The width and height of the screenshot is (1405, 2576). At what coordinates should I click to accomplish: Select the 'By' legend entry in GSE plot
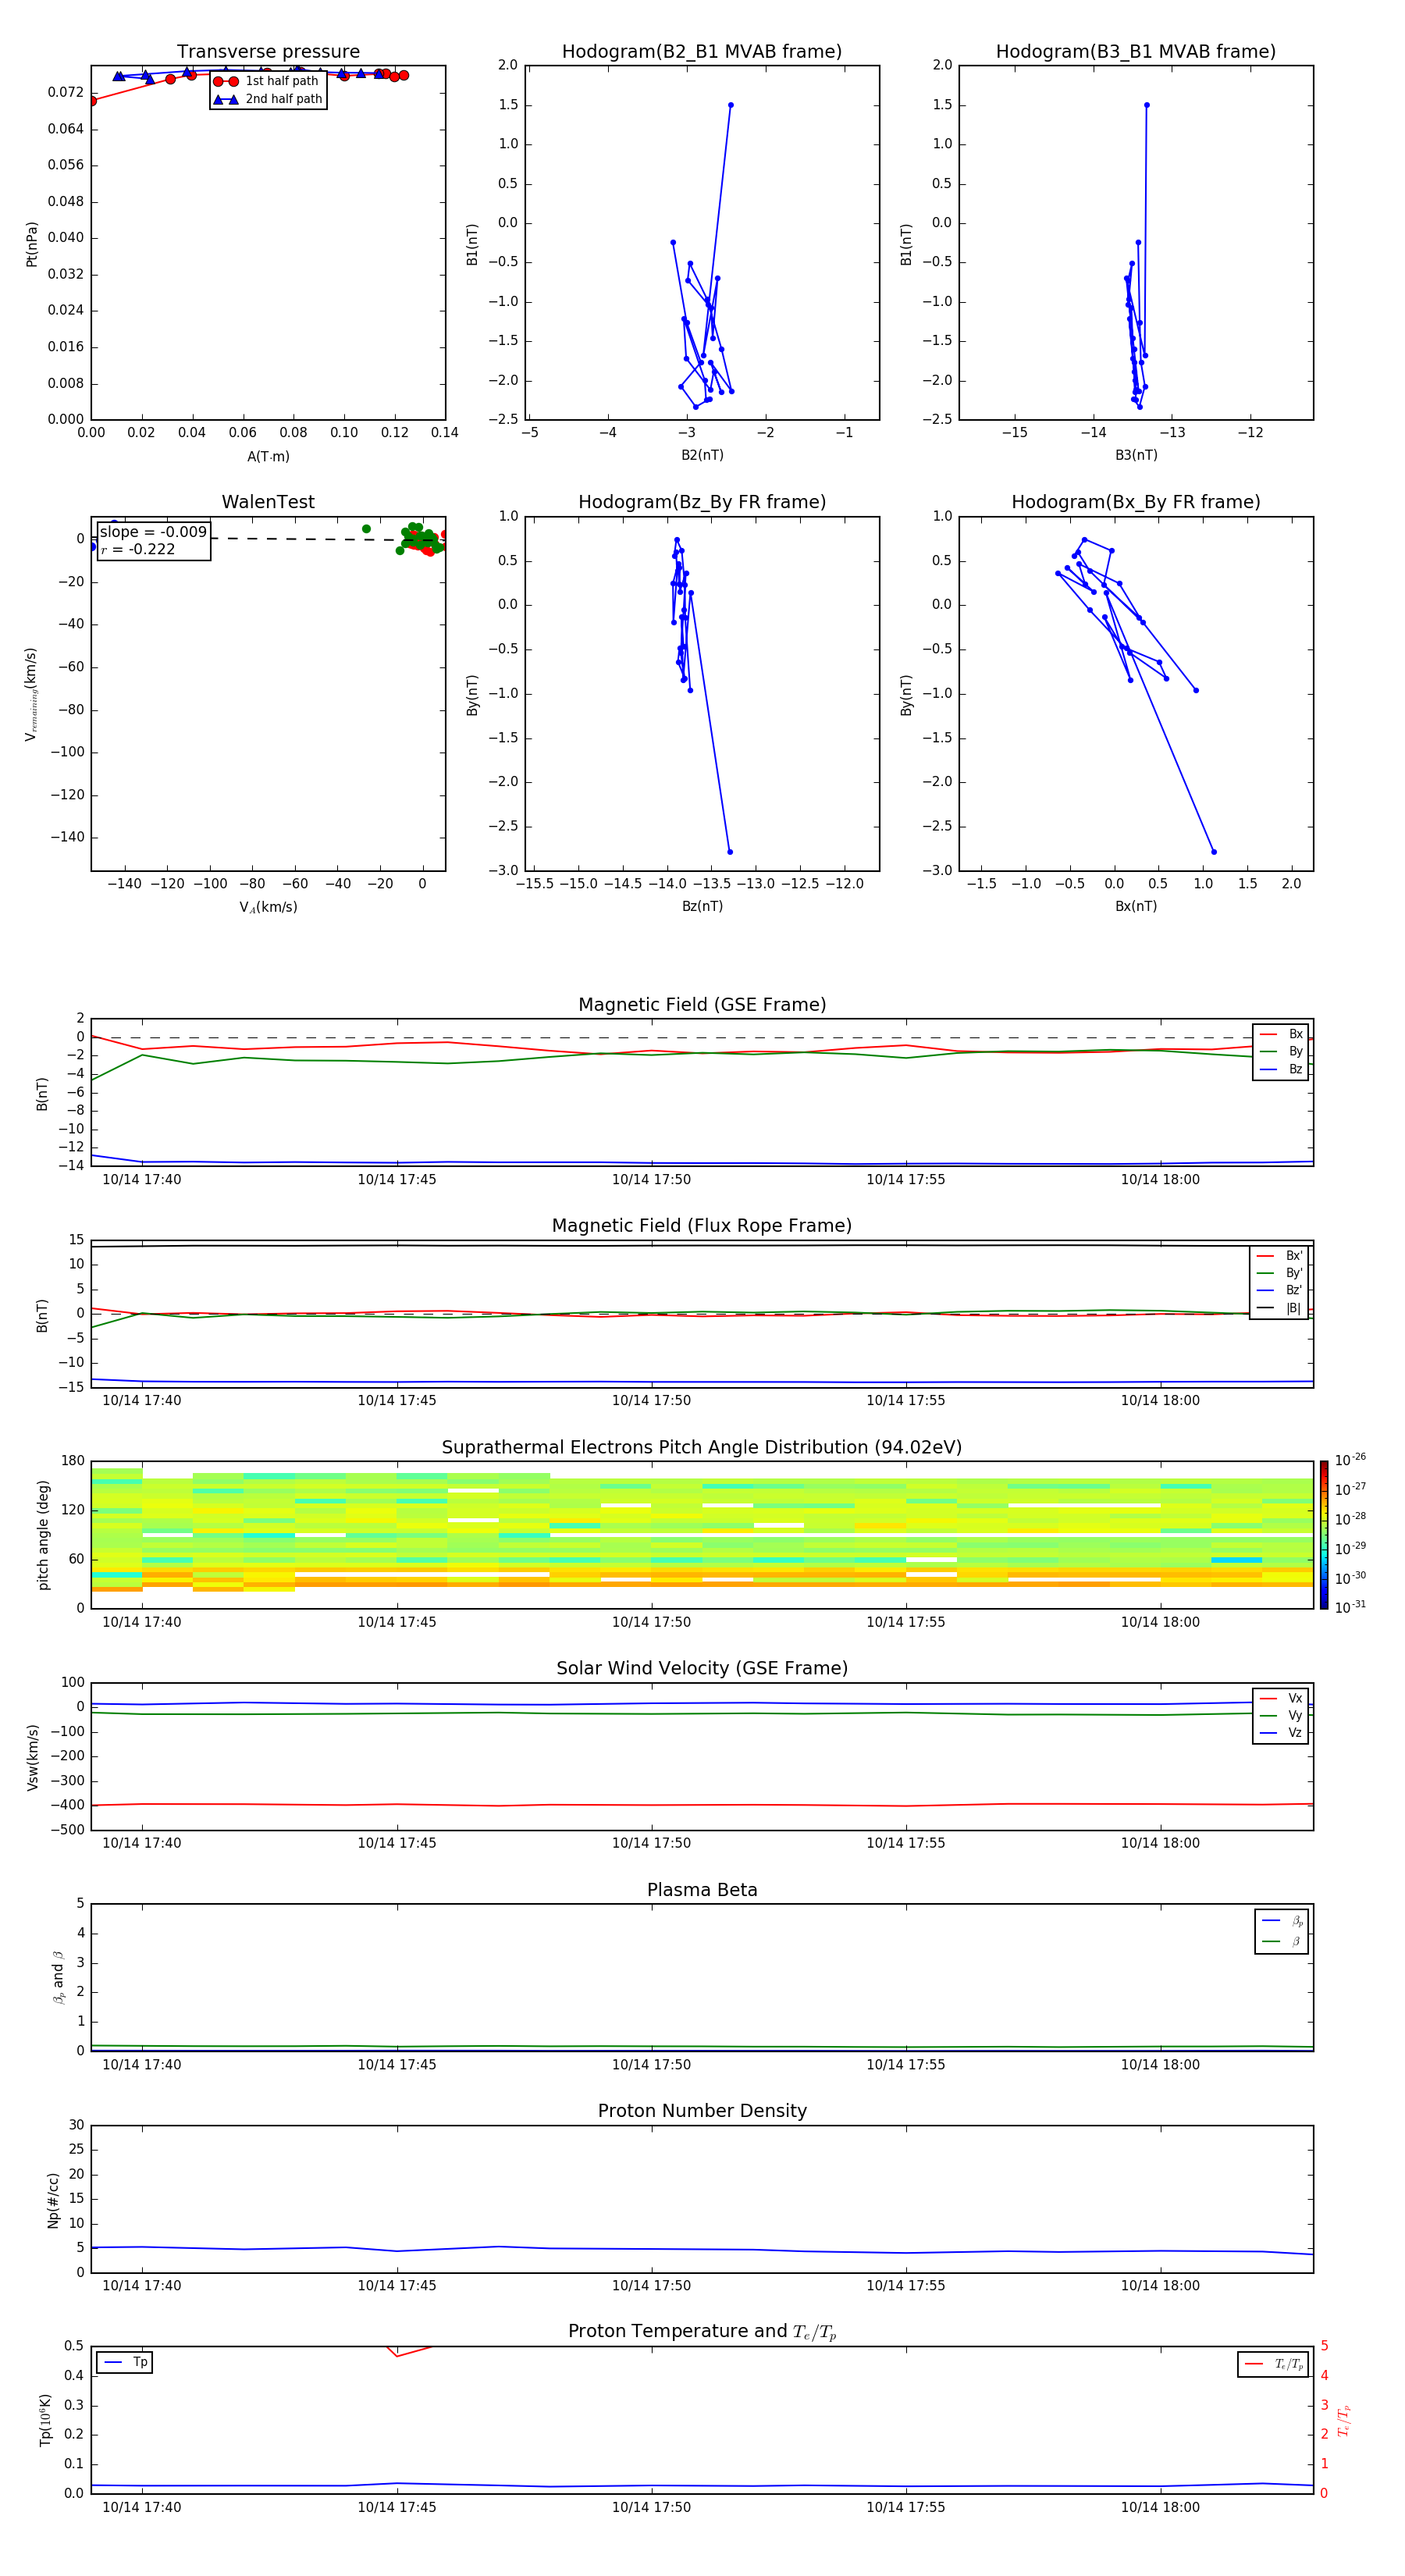pos(1281,1051)
